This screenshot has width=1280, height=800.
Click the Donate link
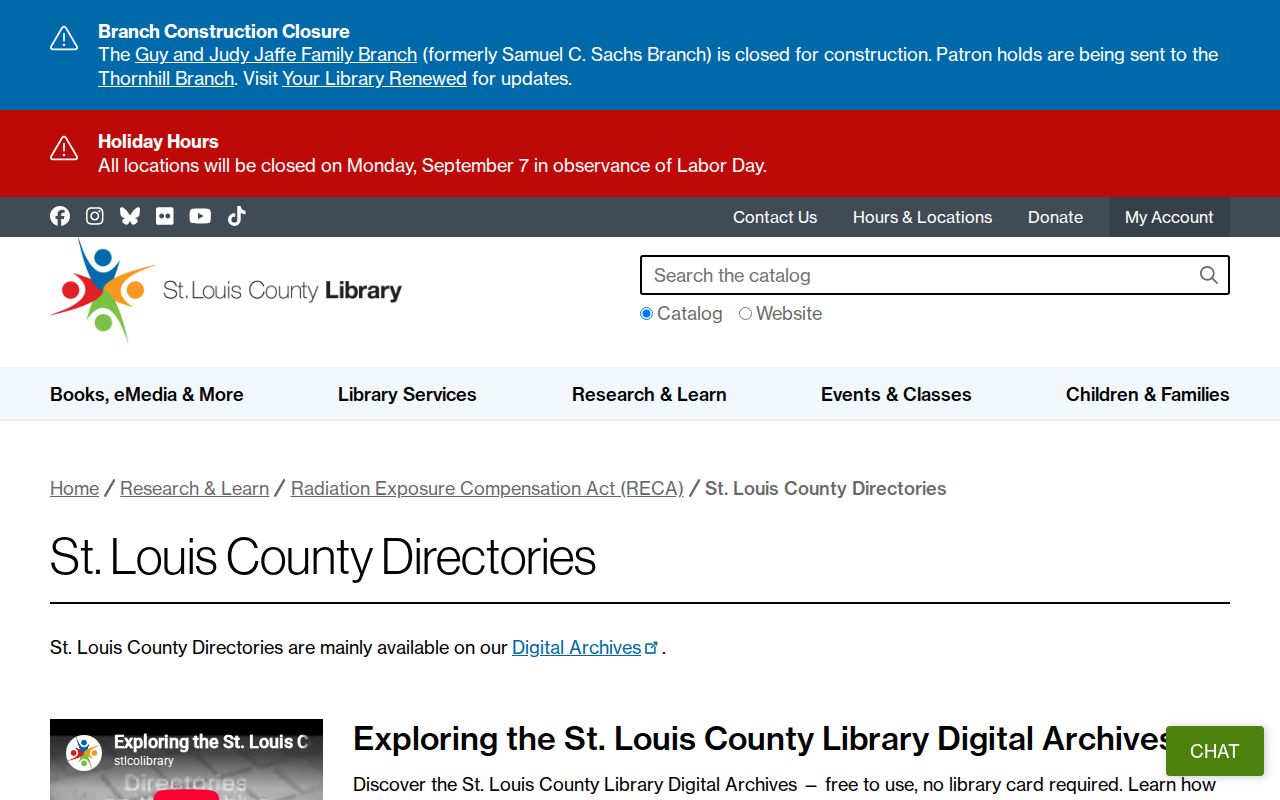pyautogui.click(x=1055, y=217)
